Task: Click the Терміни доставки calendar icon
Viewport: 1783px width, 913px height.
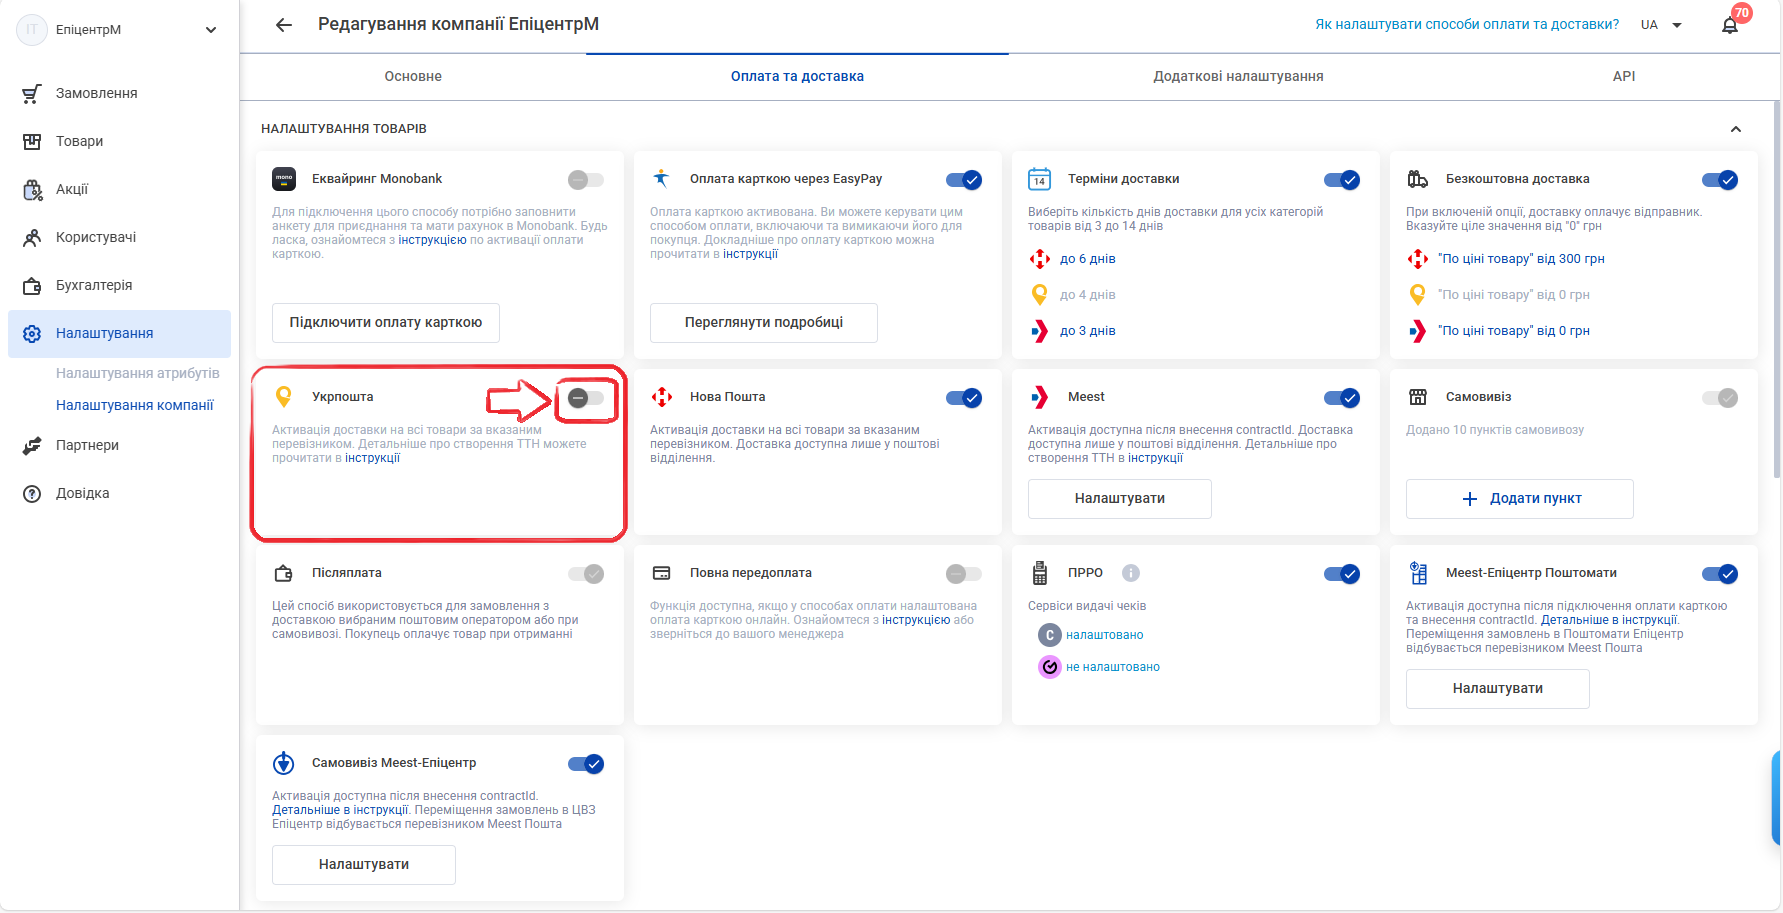Action: 1040,179
